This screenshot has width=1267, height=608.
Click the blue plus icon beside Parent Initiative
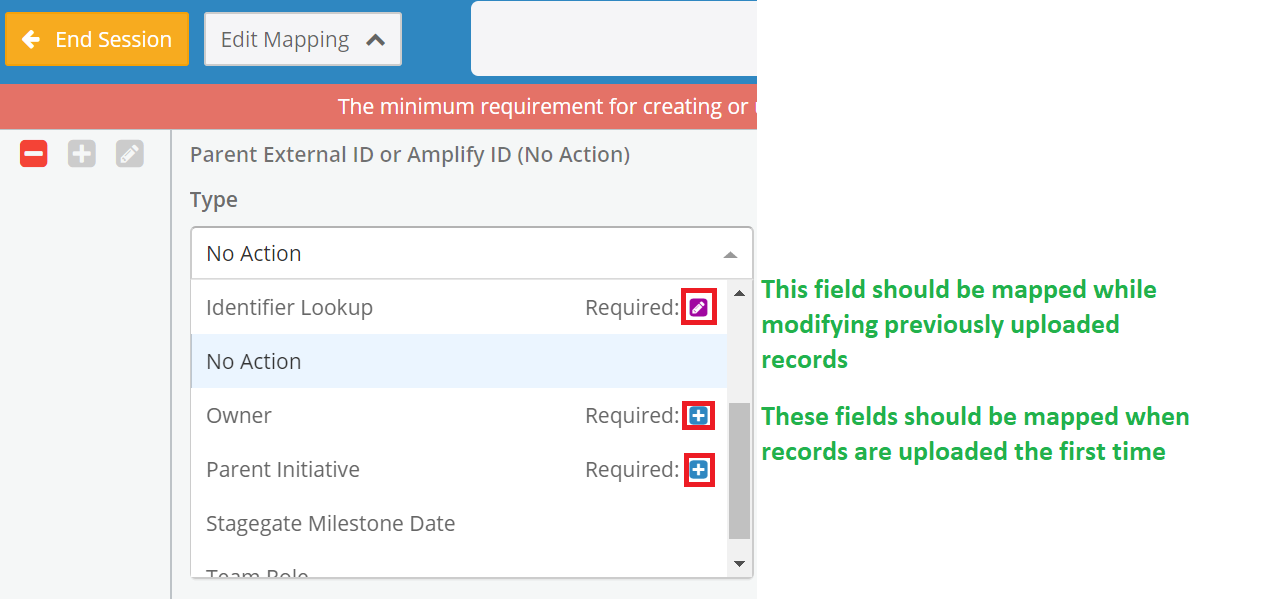point(699,469)
